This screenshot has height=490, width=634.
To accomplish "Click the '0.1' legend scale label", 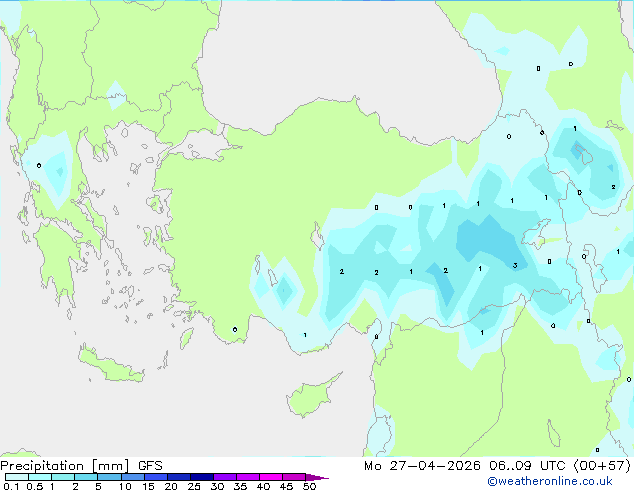I will point(11,486).
